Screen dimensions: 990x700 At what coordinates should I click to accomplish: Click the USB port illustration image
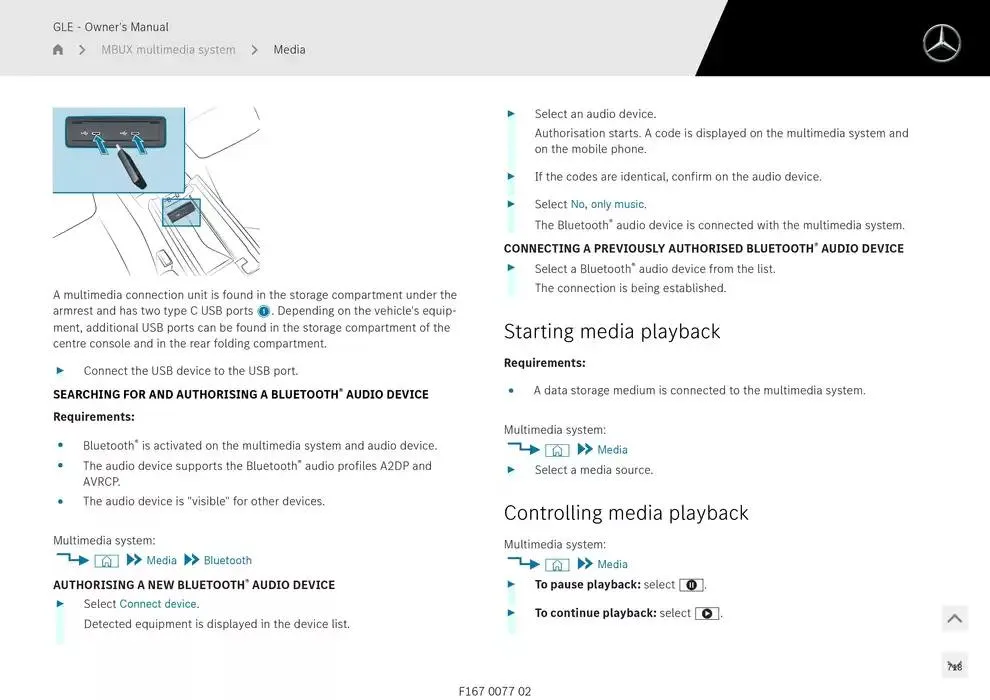(x=156, y=191)
